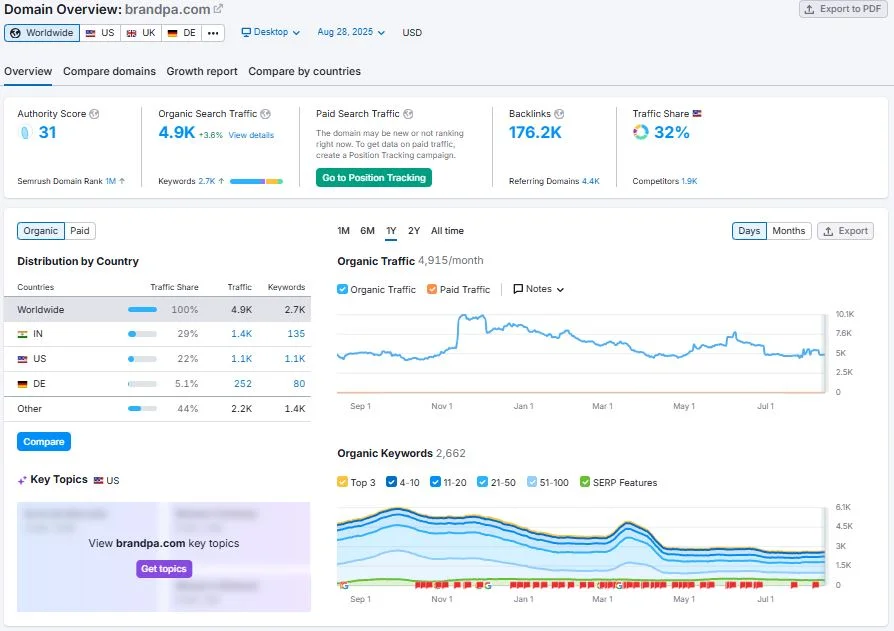Open the external link icon beside brandpa.com
This screenshot has width=894, height=631.
pos(219,9)
